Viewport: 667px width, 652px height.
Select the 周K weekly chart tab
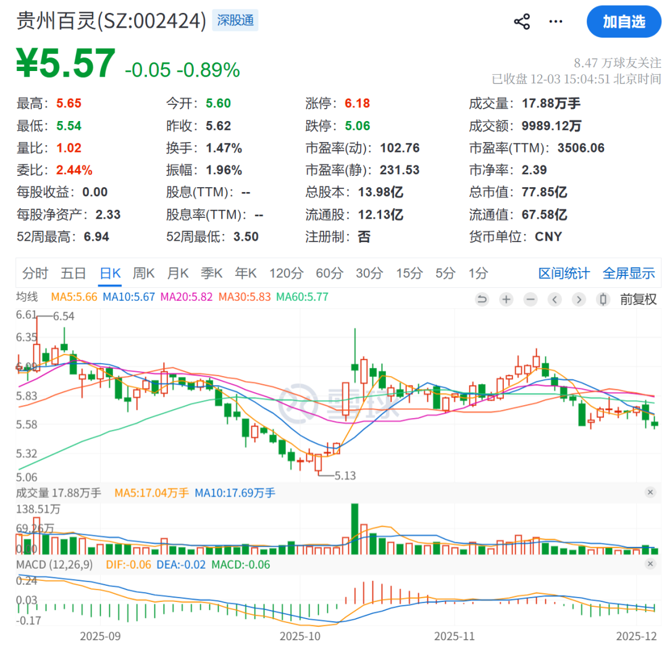coord(144,273)
